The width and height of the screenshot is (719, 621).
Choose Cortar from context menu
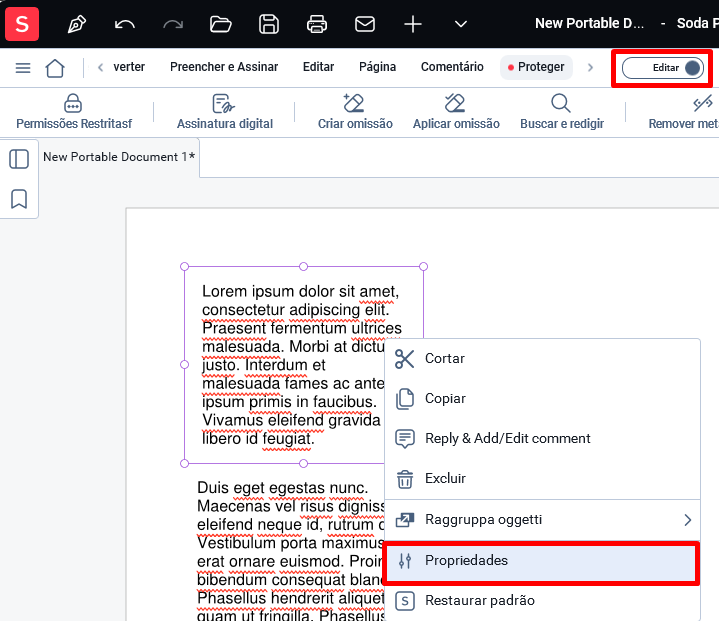(x=542, y=359)
